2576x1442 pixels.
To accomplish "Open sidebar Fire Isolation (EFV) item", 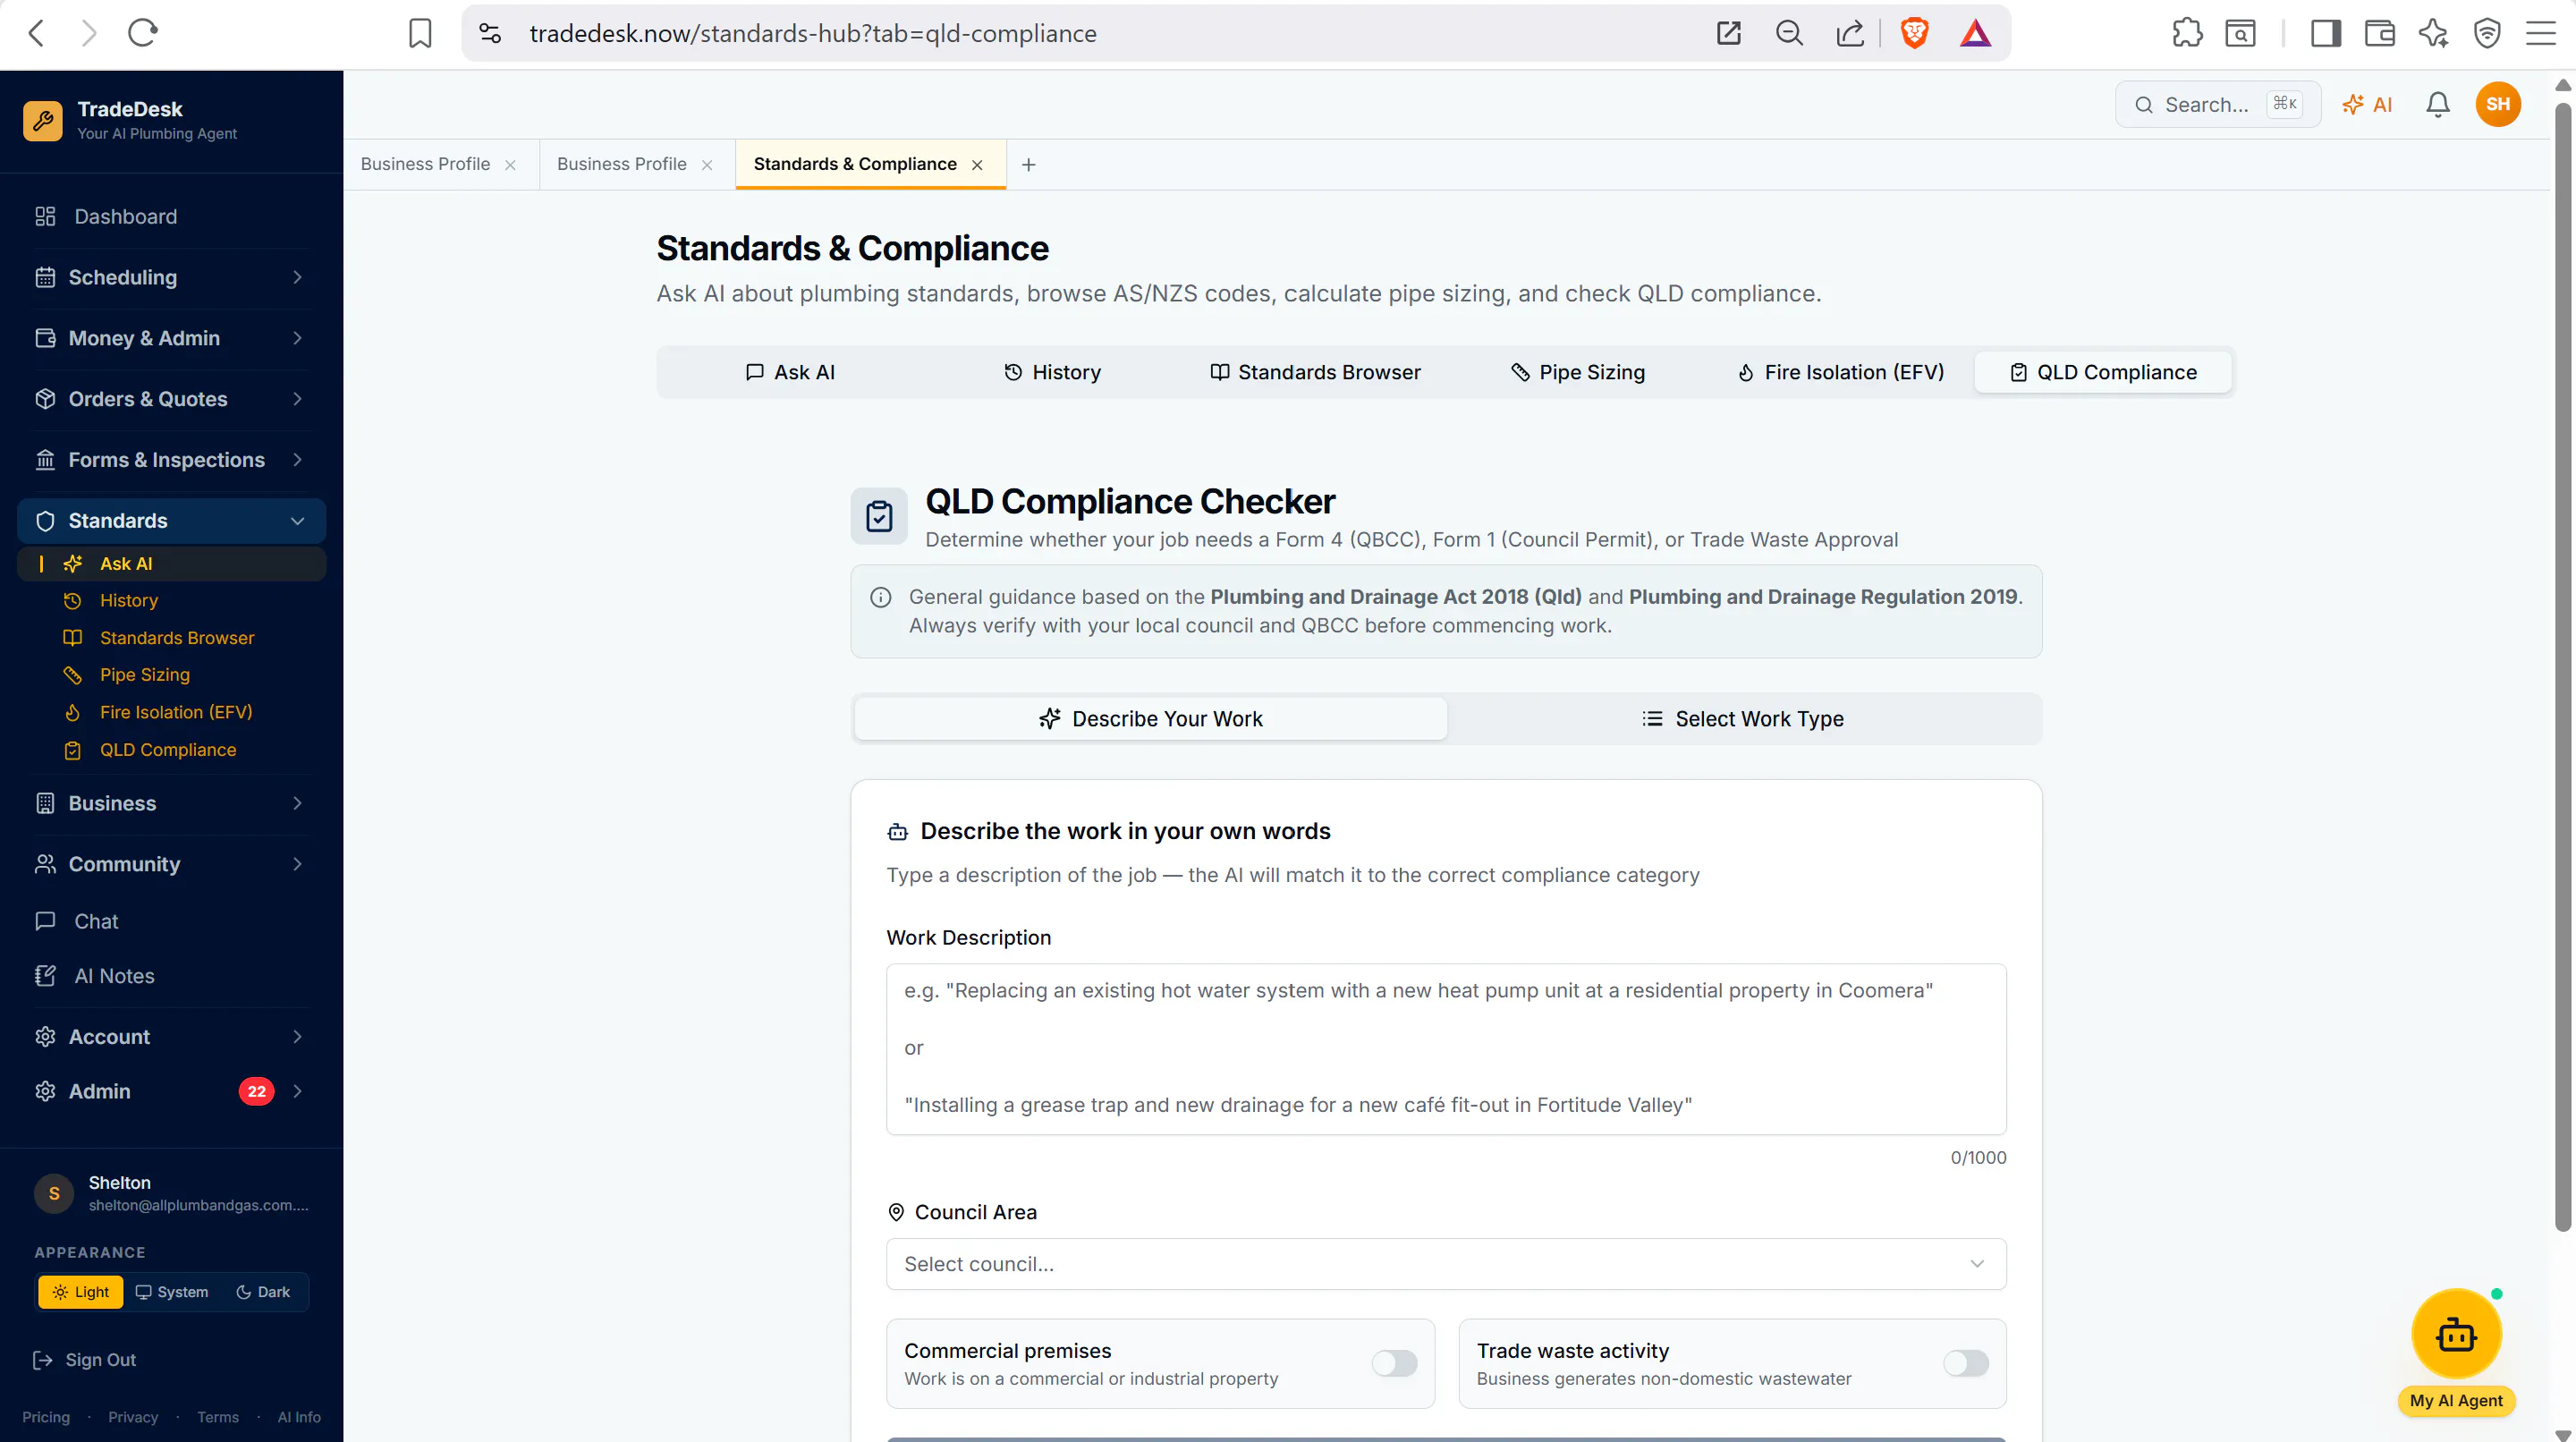I will pyautogui.click(x=171, y=712).
